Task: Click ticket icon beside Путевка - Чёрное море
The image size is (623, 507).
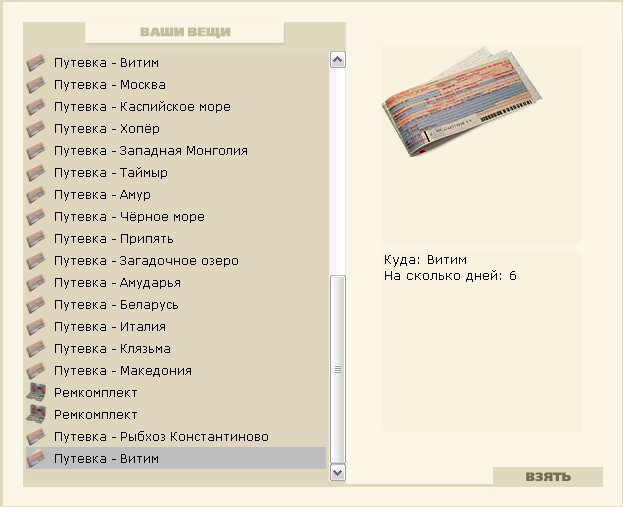Action: coord(36,217)
